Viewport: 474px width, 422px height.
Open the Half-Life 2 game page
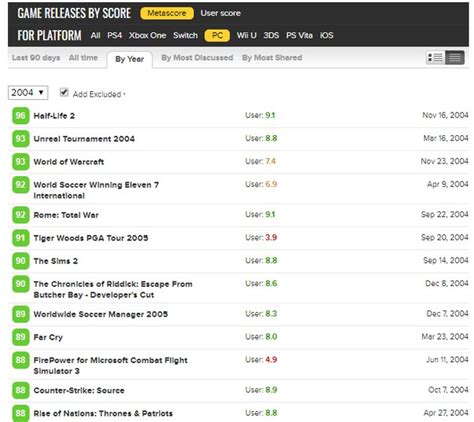54,116
